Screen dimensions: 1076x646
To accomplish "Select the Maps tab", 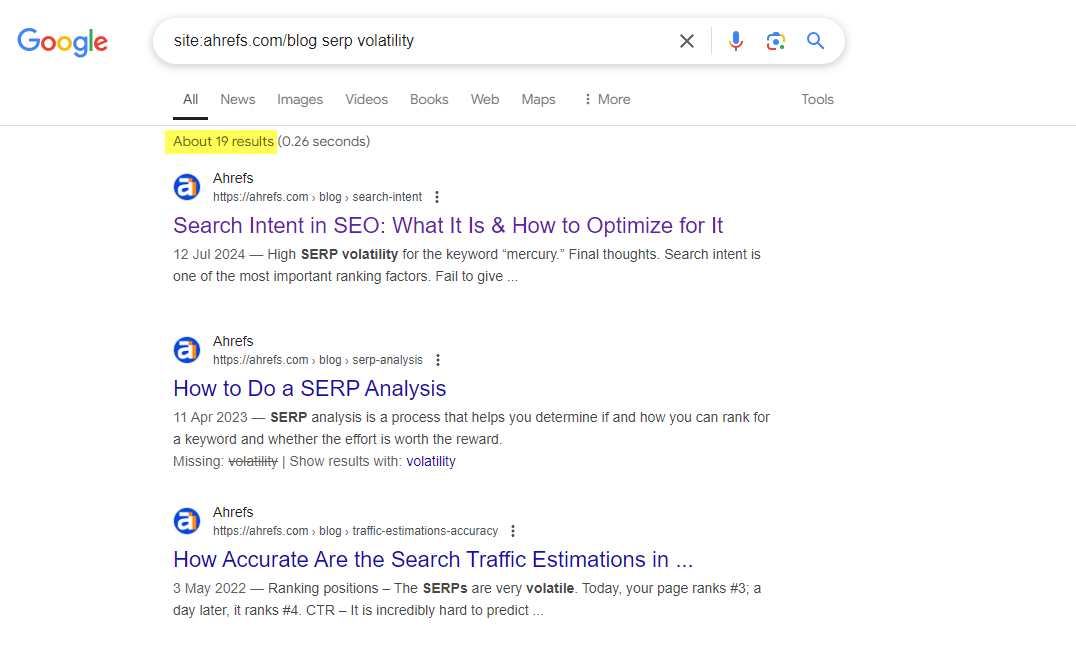I will click(538, 99).
